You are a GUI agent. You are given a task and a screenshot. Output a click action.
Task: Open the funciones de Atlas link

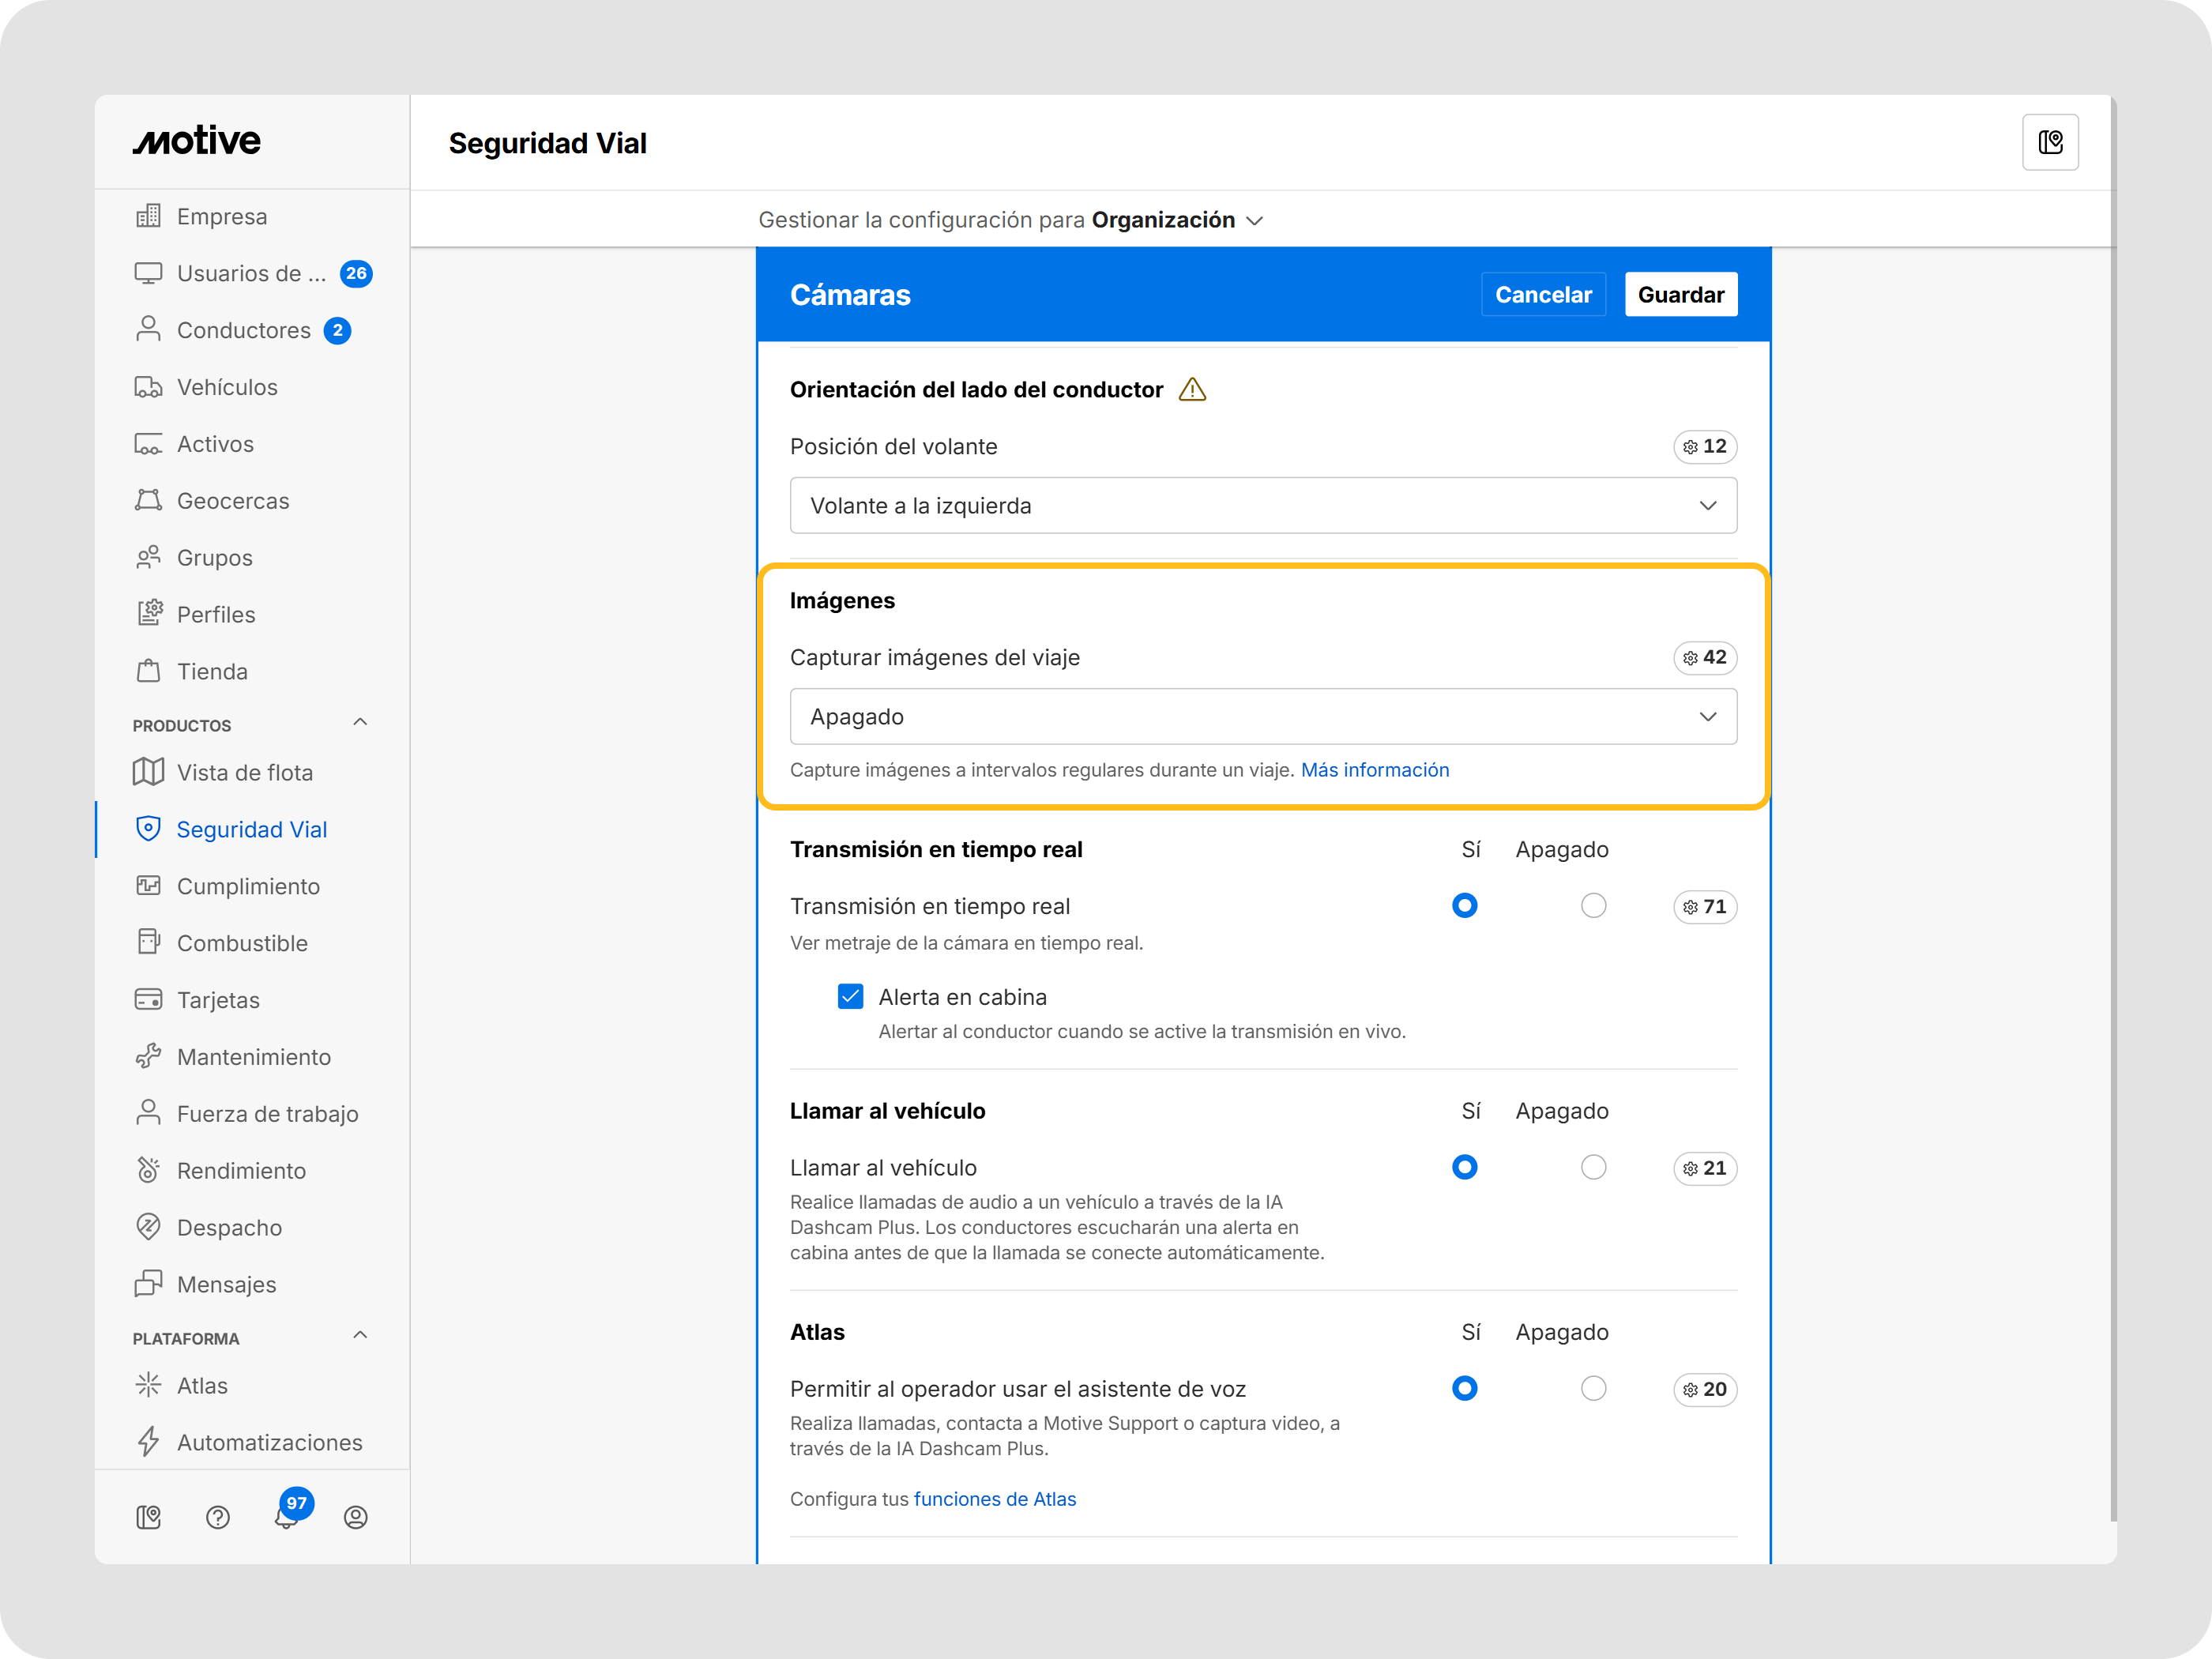[x=994, y=1498]
